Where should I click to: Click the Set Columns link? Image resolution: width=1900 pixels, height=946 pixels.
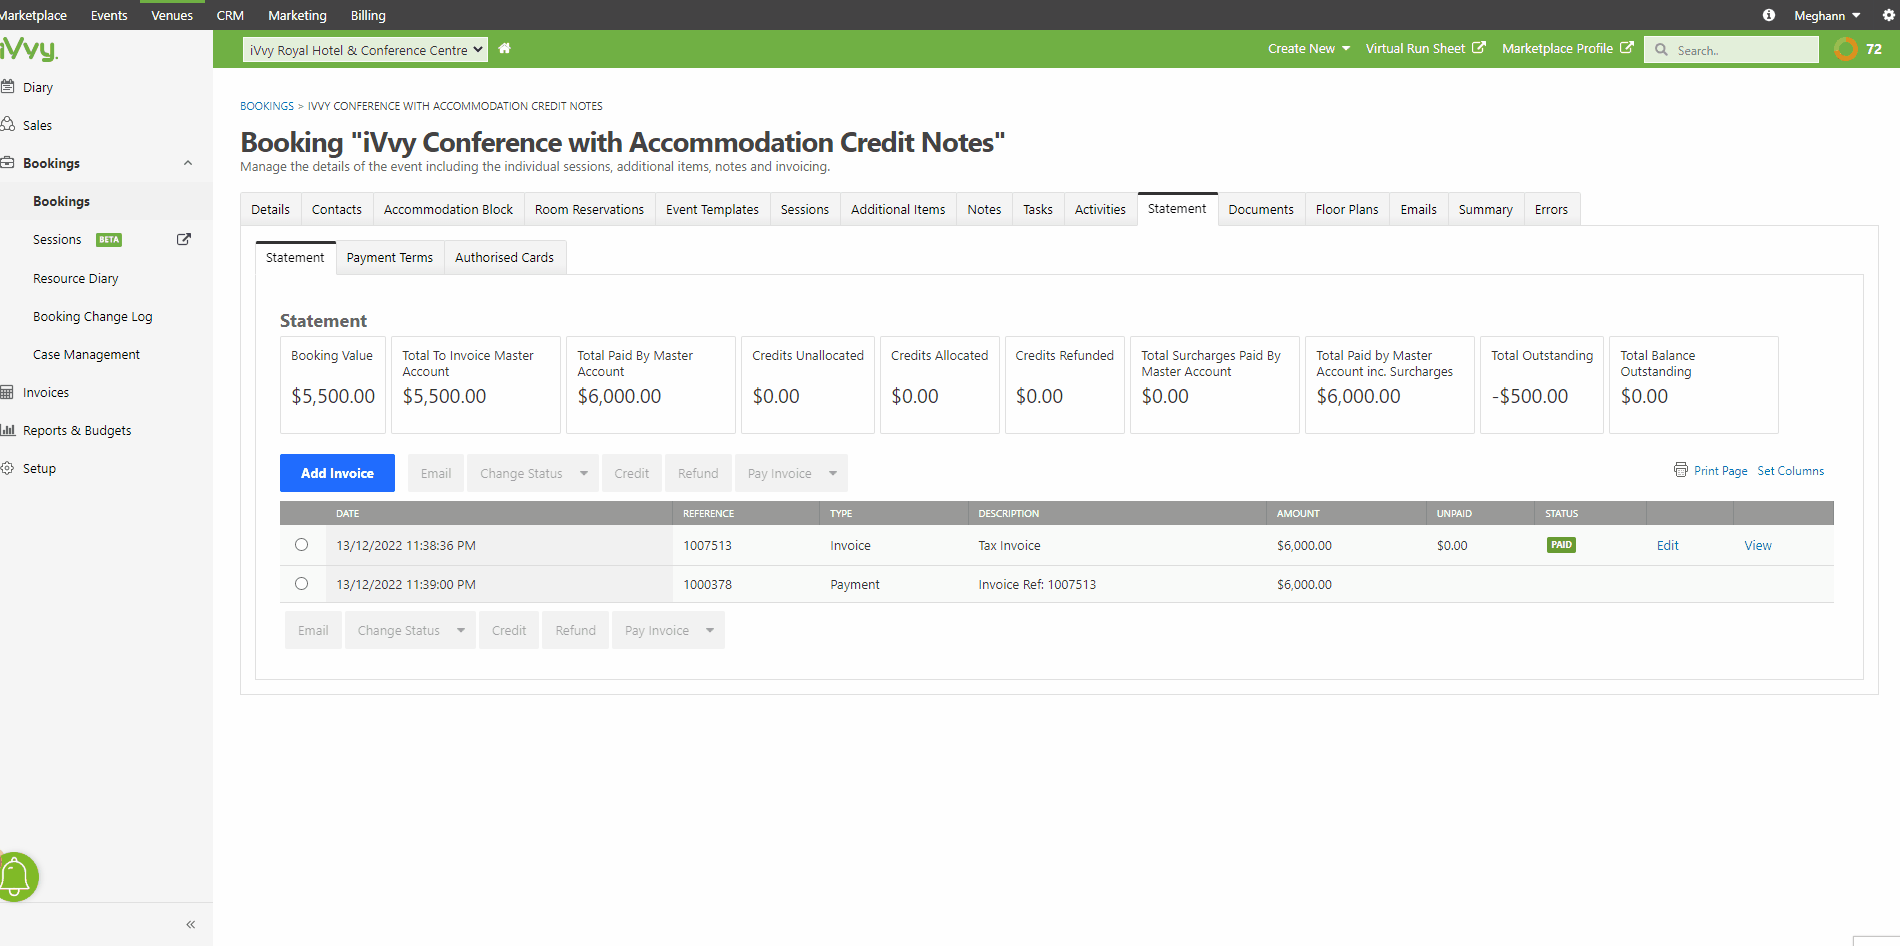click(x=1790, y=471)
